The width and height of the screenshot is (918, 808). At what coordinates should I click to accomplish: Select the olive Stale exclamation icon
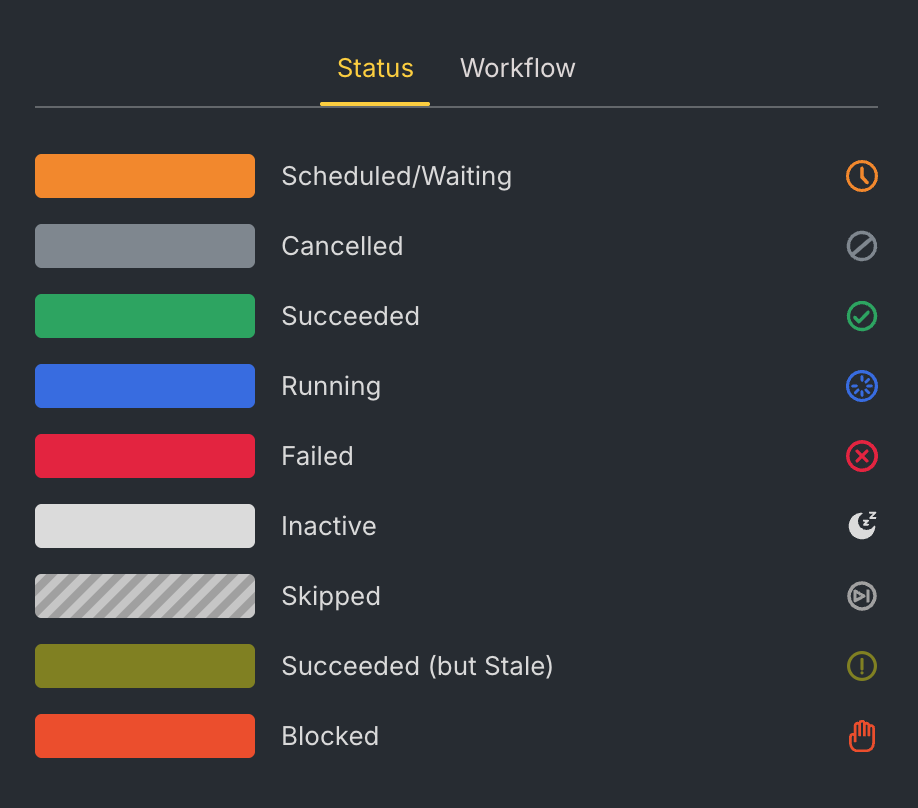(x=861, y=666)
